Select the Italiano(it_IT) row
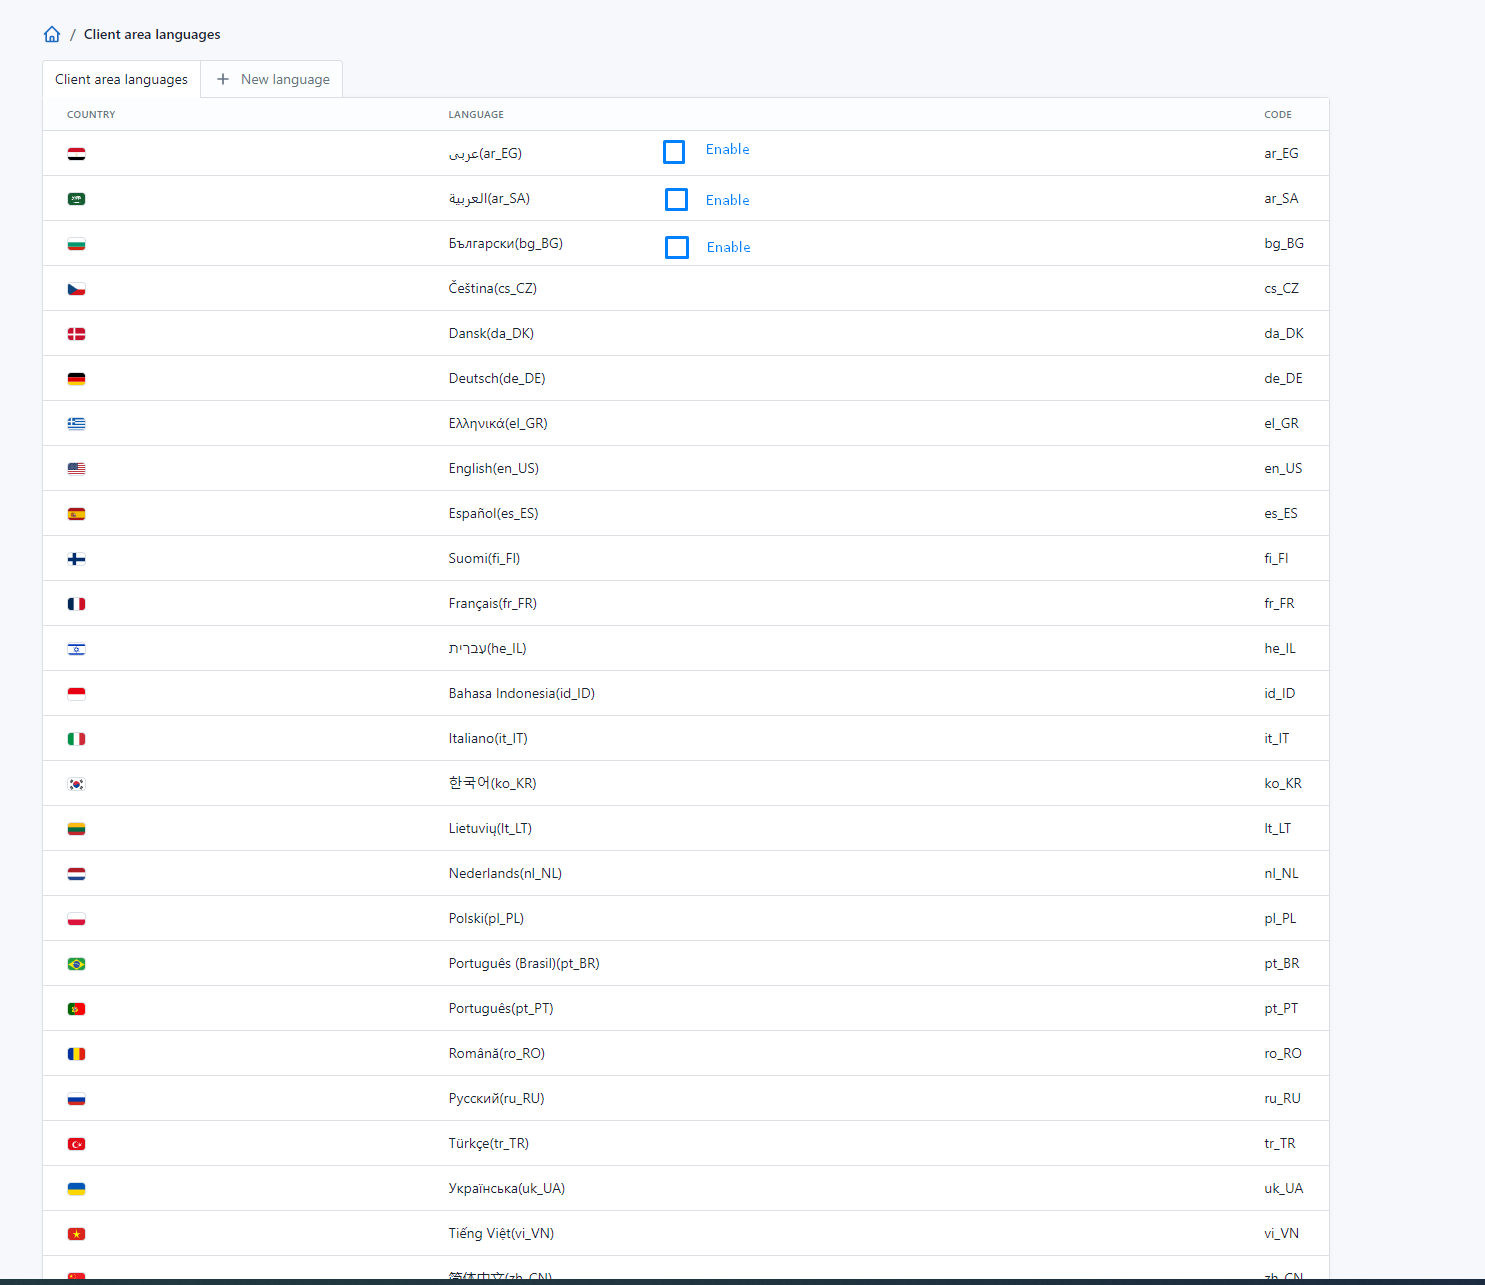1485x1285 pixels. pos(489,738)
